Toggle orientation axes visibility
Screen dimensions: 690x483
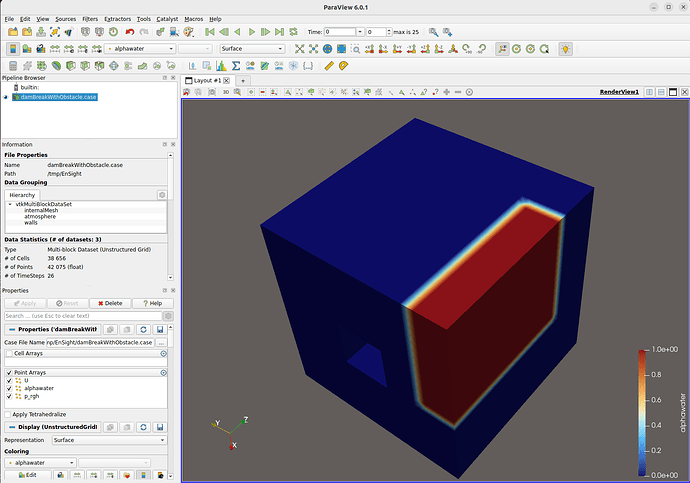502,49
